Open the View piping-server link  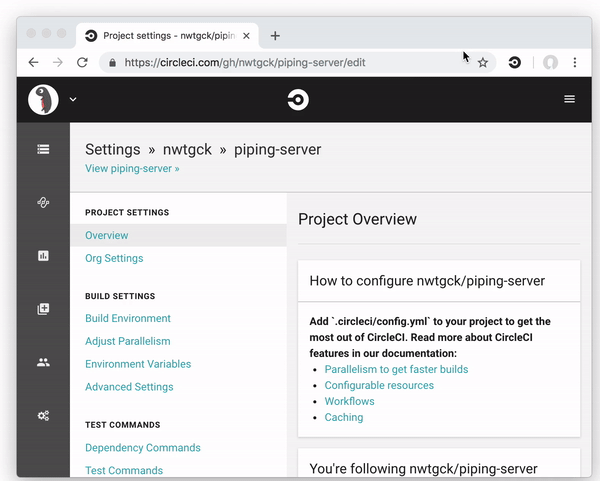[132, 168]
